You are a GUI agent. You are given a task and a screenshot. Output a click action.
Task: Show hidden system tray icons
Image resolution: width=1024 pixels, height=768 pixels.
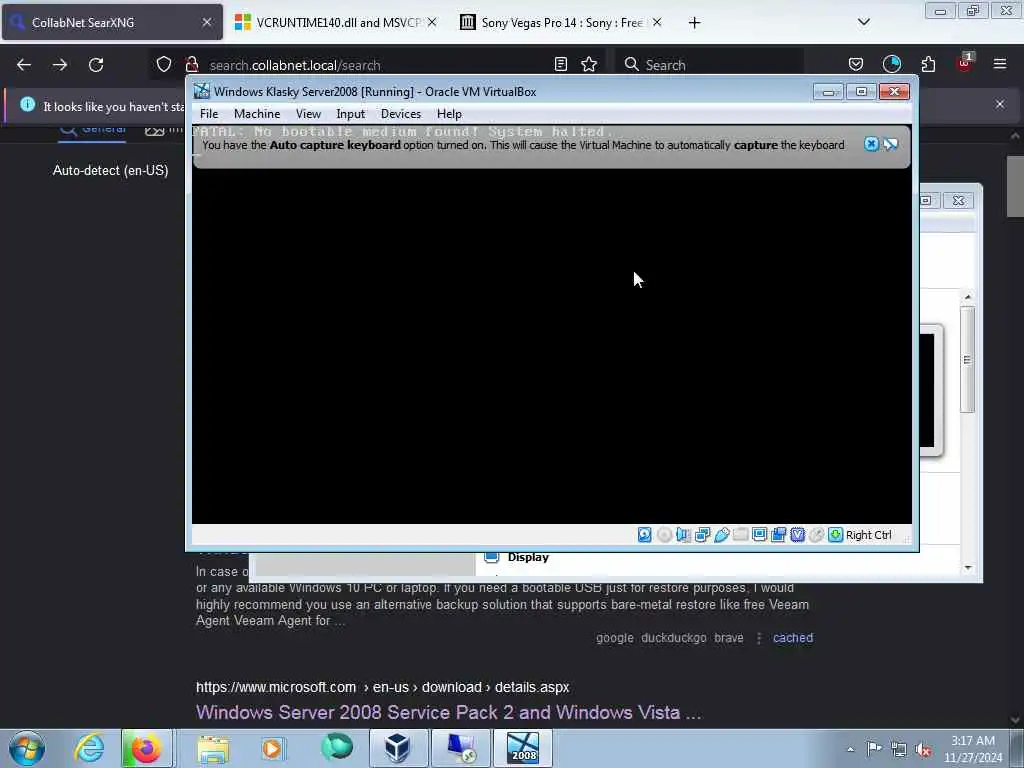tap(850, 750)
